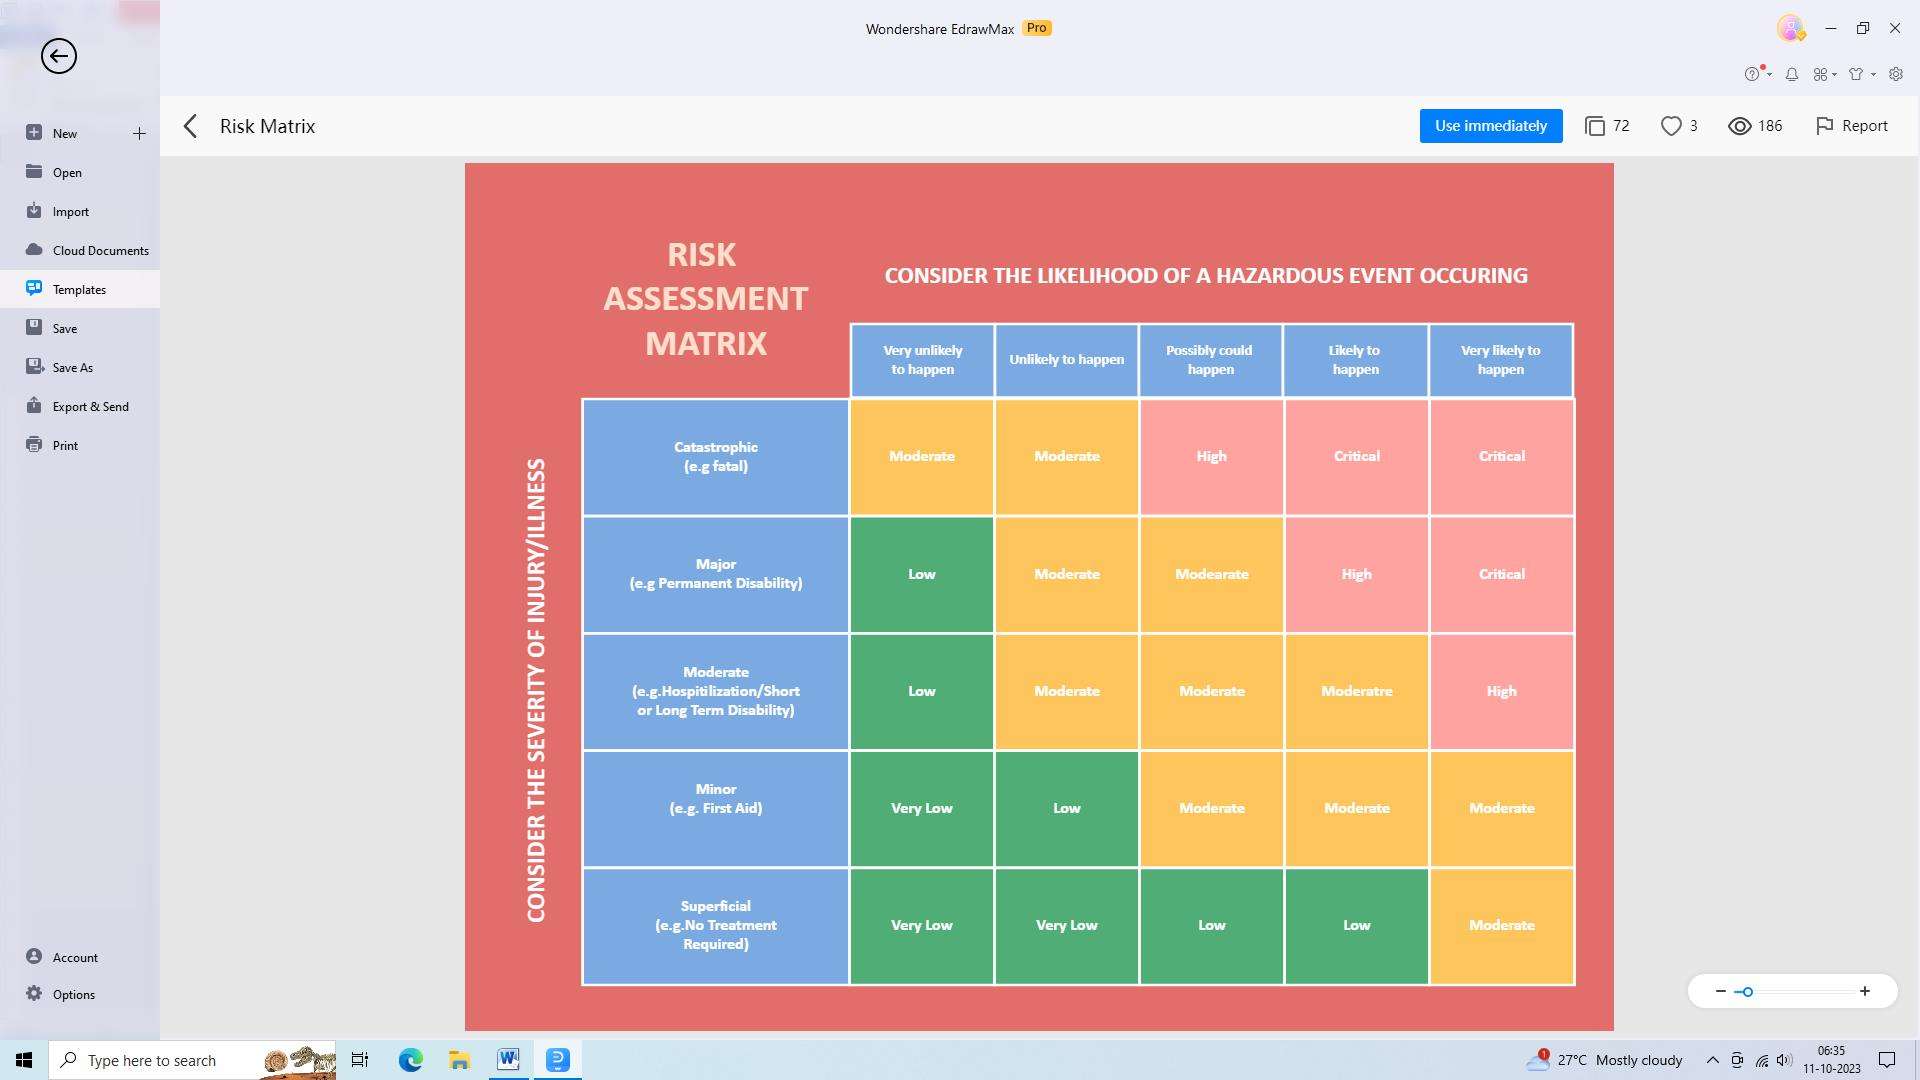Click the Use immediately button

click(x=1491, y=125)
